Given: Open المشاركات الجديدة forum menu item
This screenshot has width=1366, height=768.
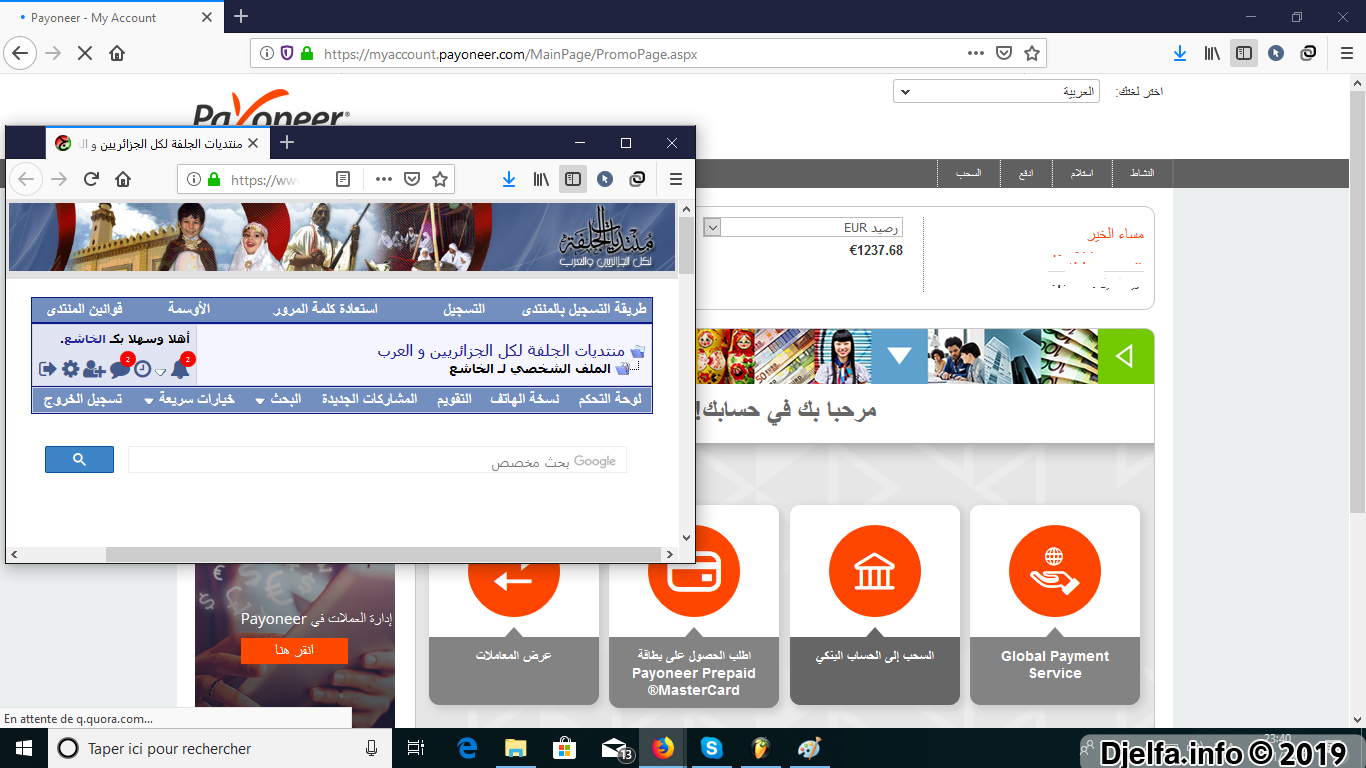Looking at the screenshot, I should (x=369, y=399).
